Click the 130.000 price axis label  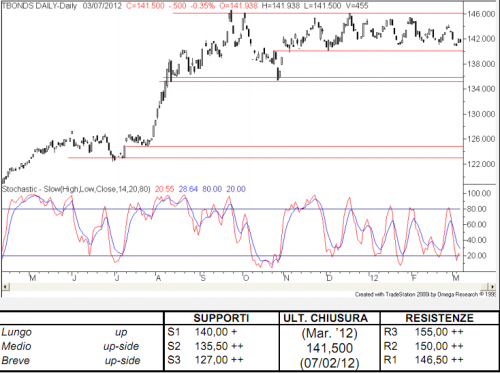481,114
